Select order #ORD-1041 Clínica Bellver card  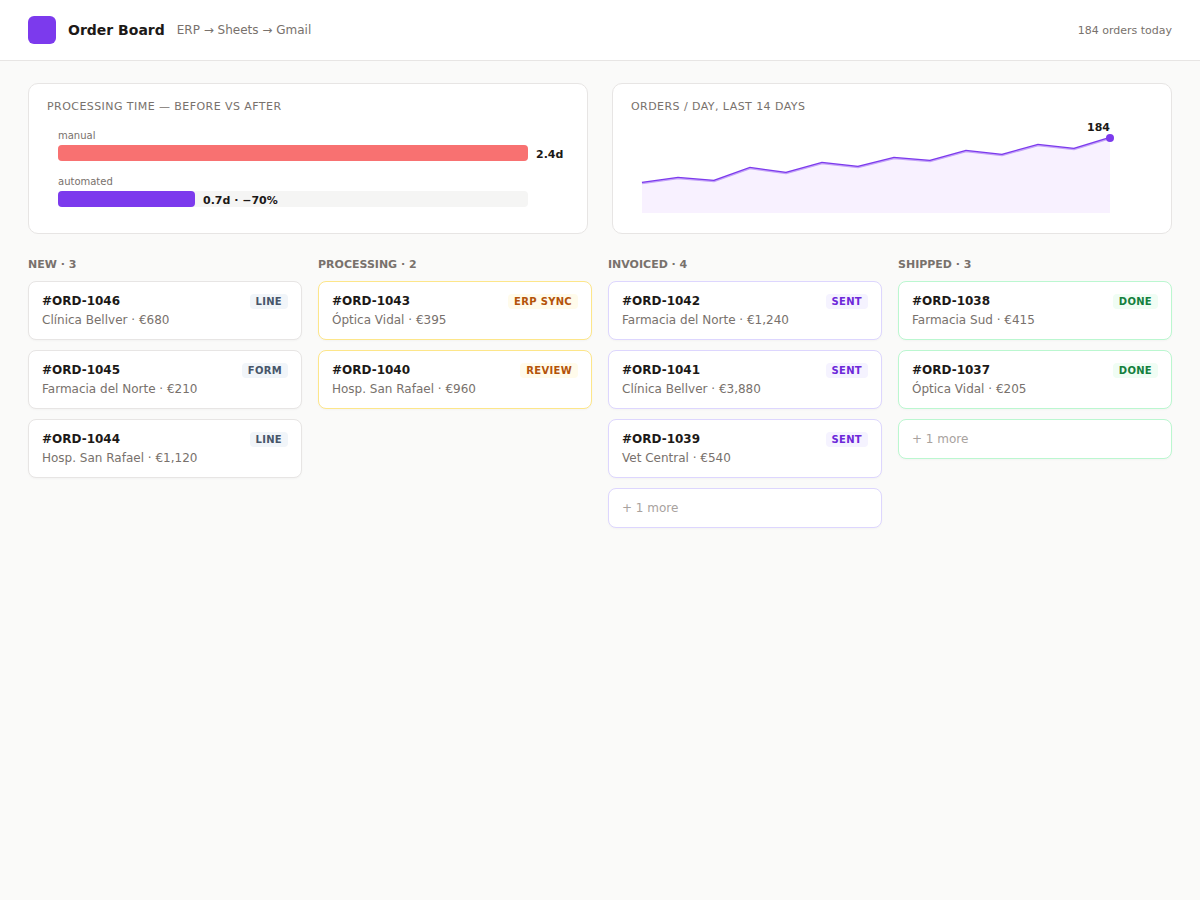coord(745,379)
